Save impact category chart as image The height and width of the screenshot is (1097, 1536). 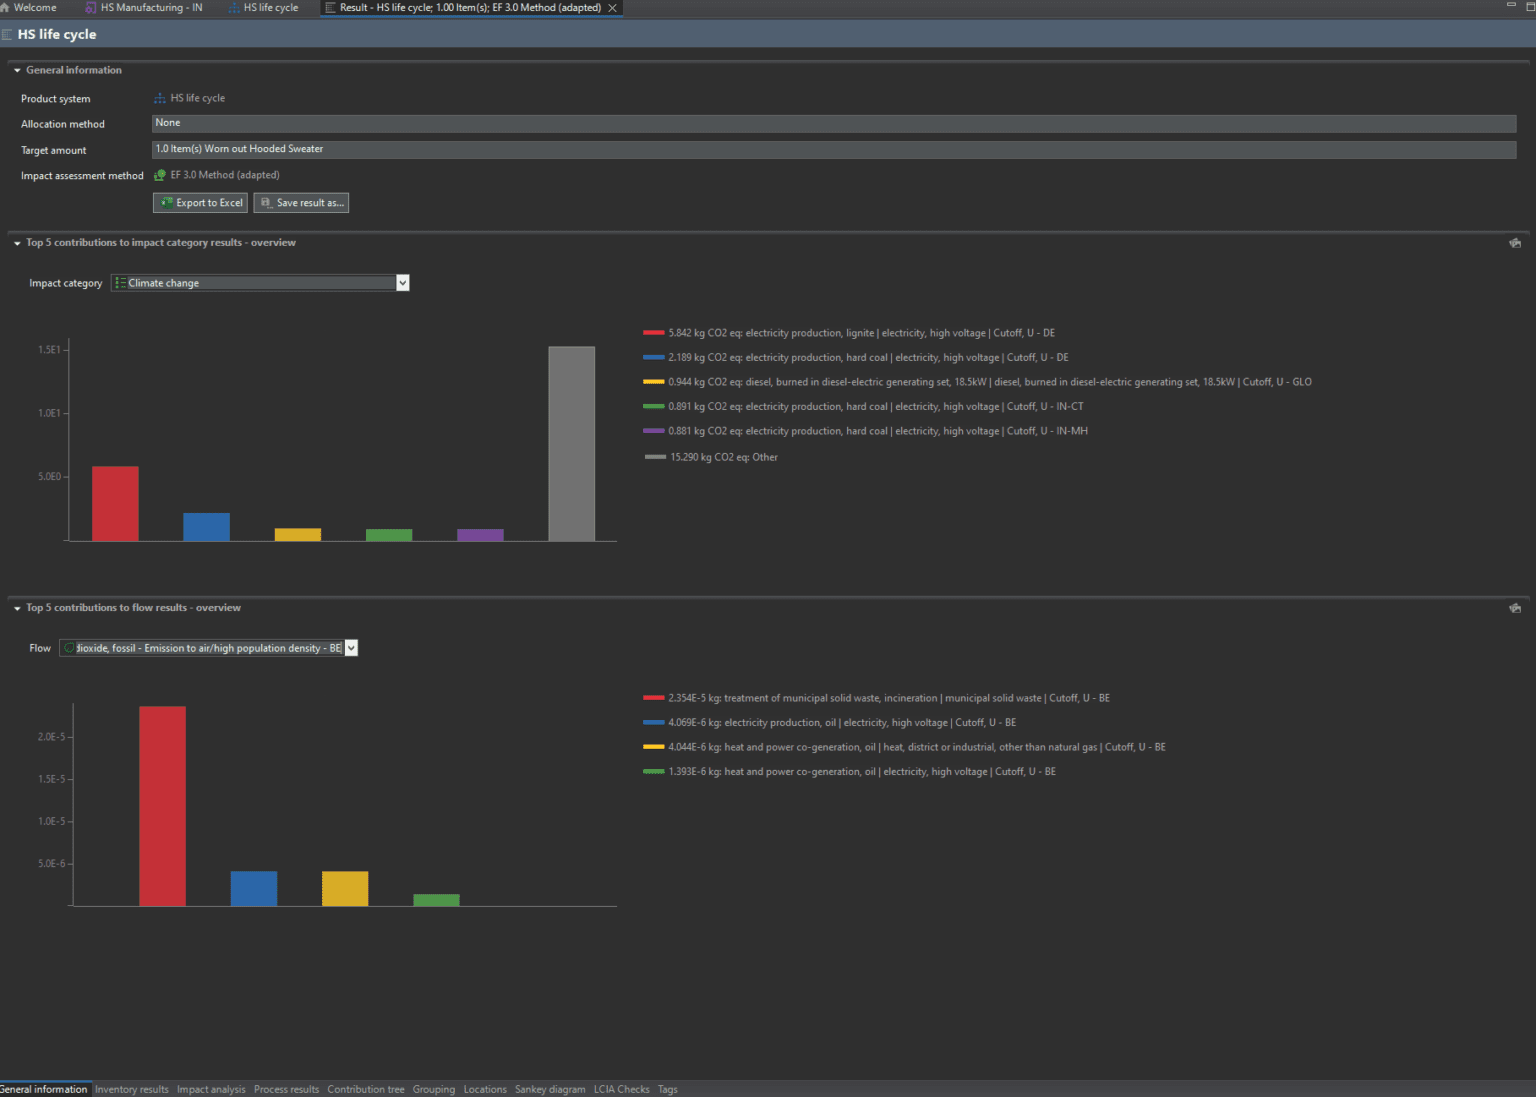pyautogui.click(x=1515, y=243)
